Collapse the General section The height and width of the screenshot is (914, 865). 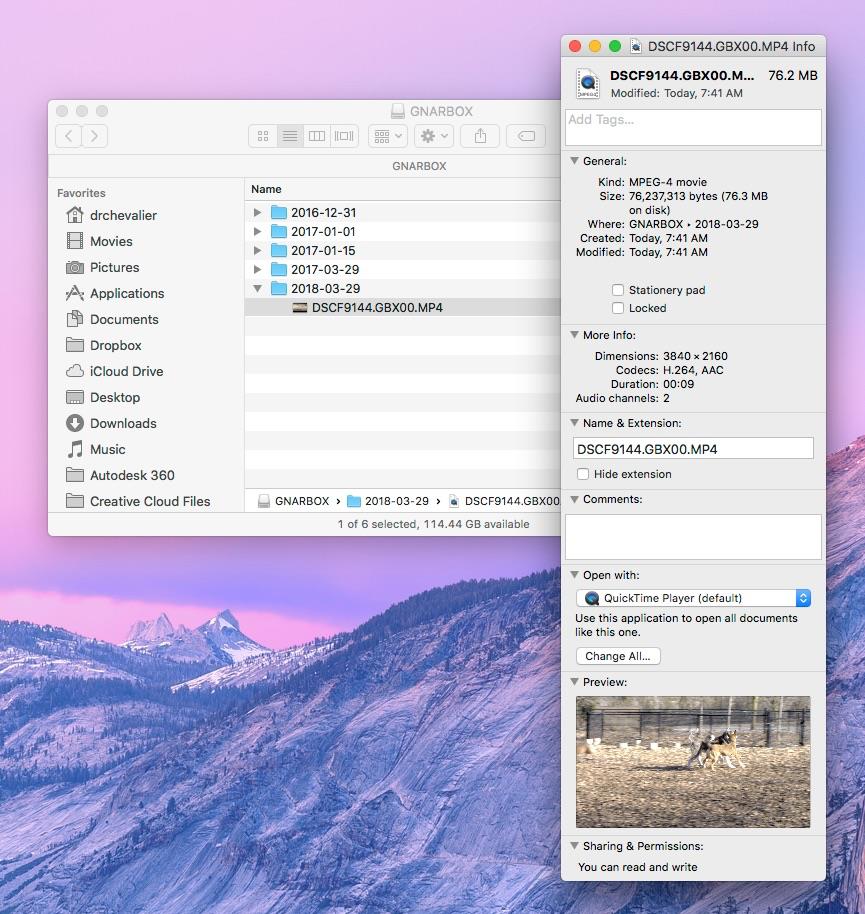pos(574,161)
